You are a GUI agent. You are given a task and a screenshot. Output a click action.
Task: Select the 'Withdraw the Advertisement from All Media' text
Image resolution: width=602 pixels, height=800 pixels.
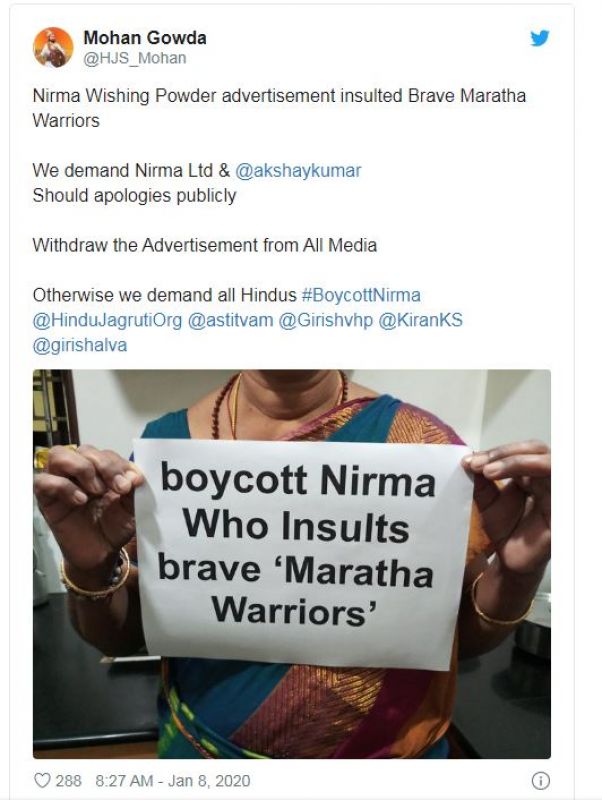tap(205, 245)
